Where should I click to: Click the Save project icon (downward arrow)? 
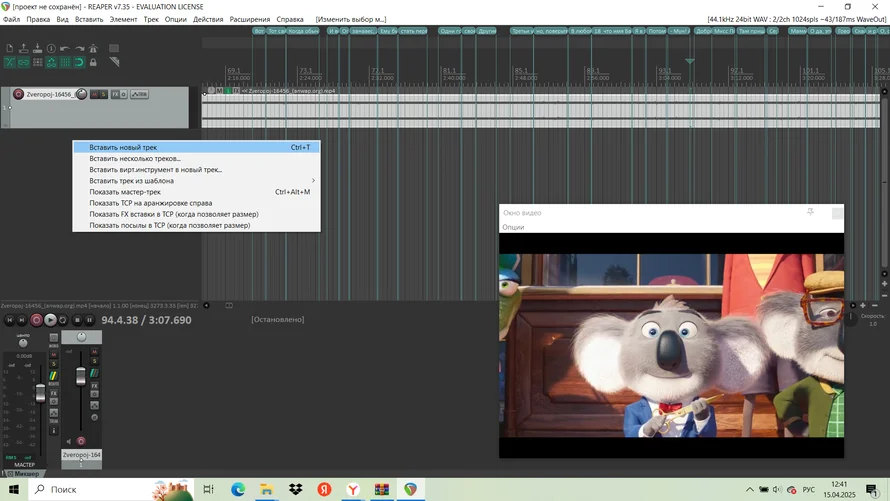pos(37,49)
